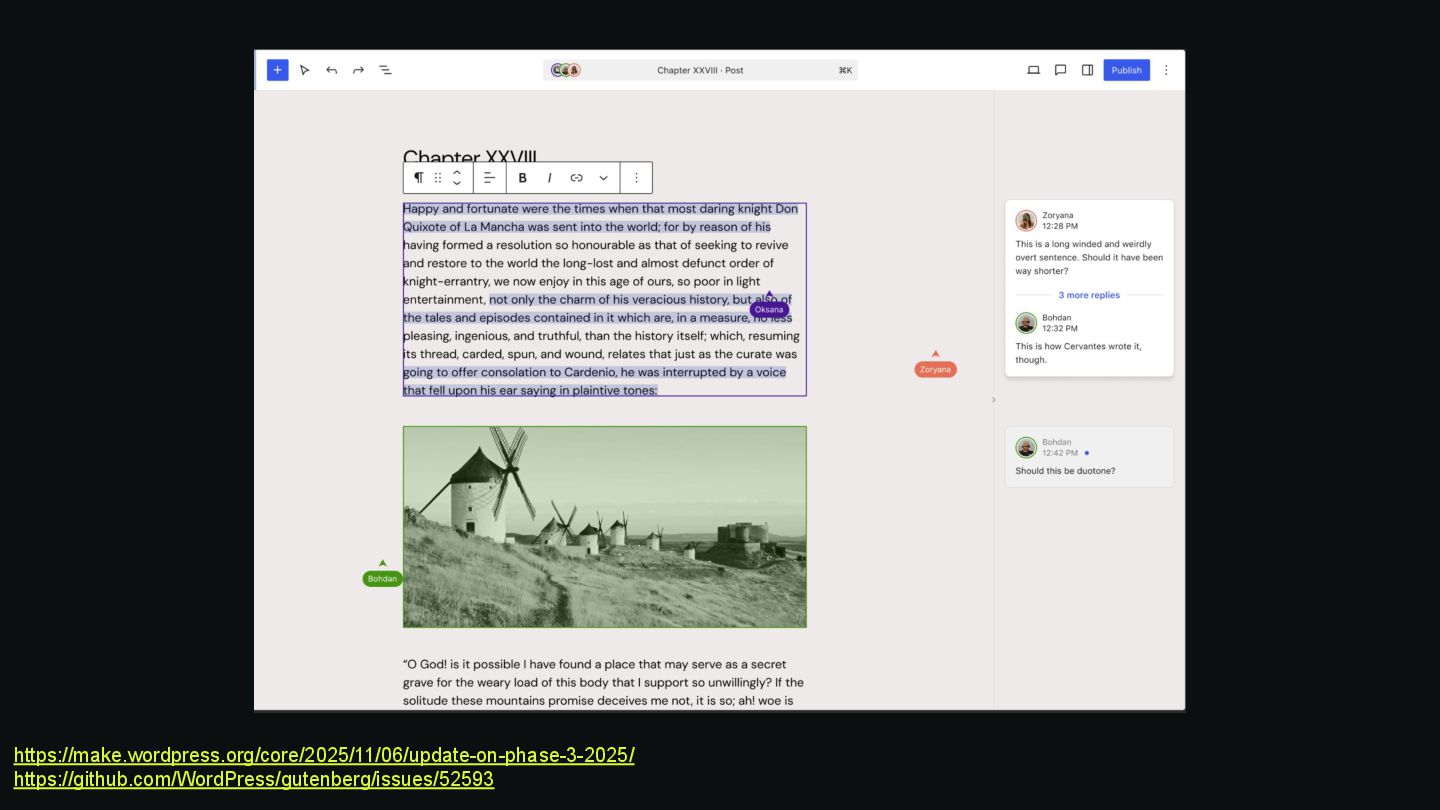1440x810 pixels.
Task: Change paragraph block type icon
Action: click(x=419, y=178)
